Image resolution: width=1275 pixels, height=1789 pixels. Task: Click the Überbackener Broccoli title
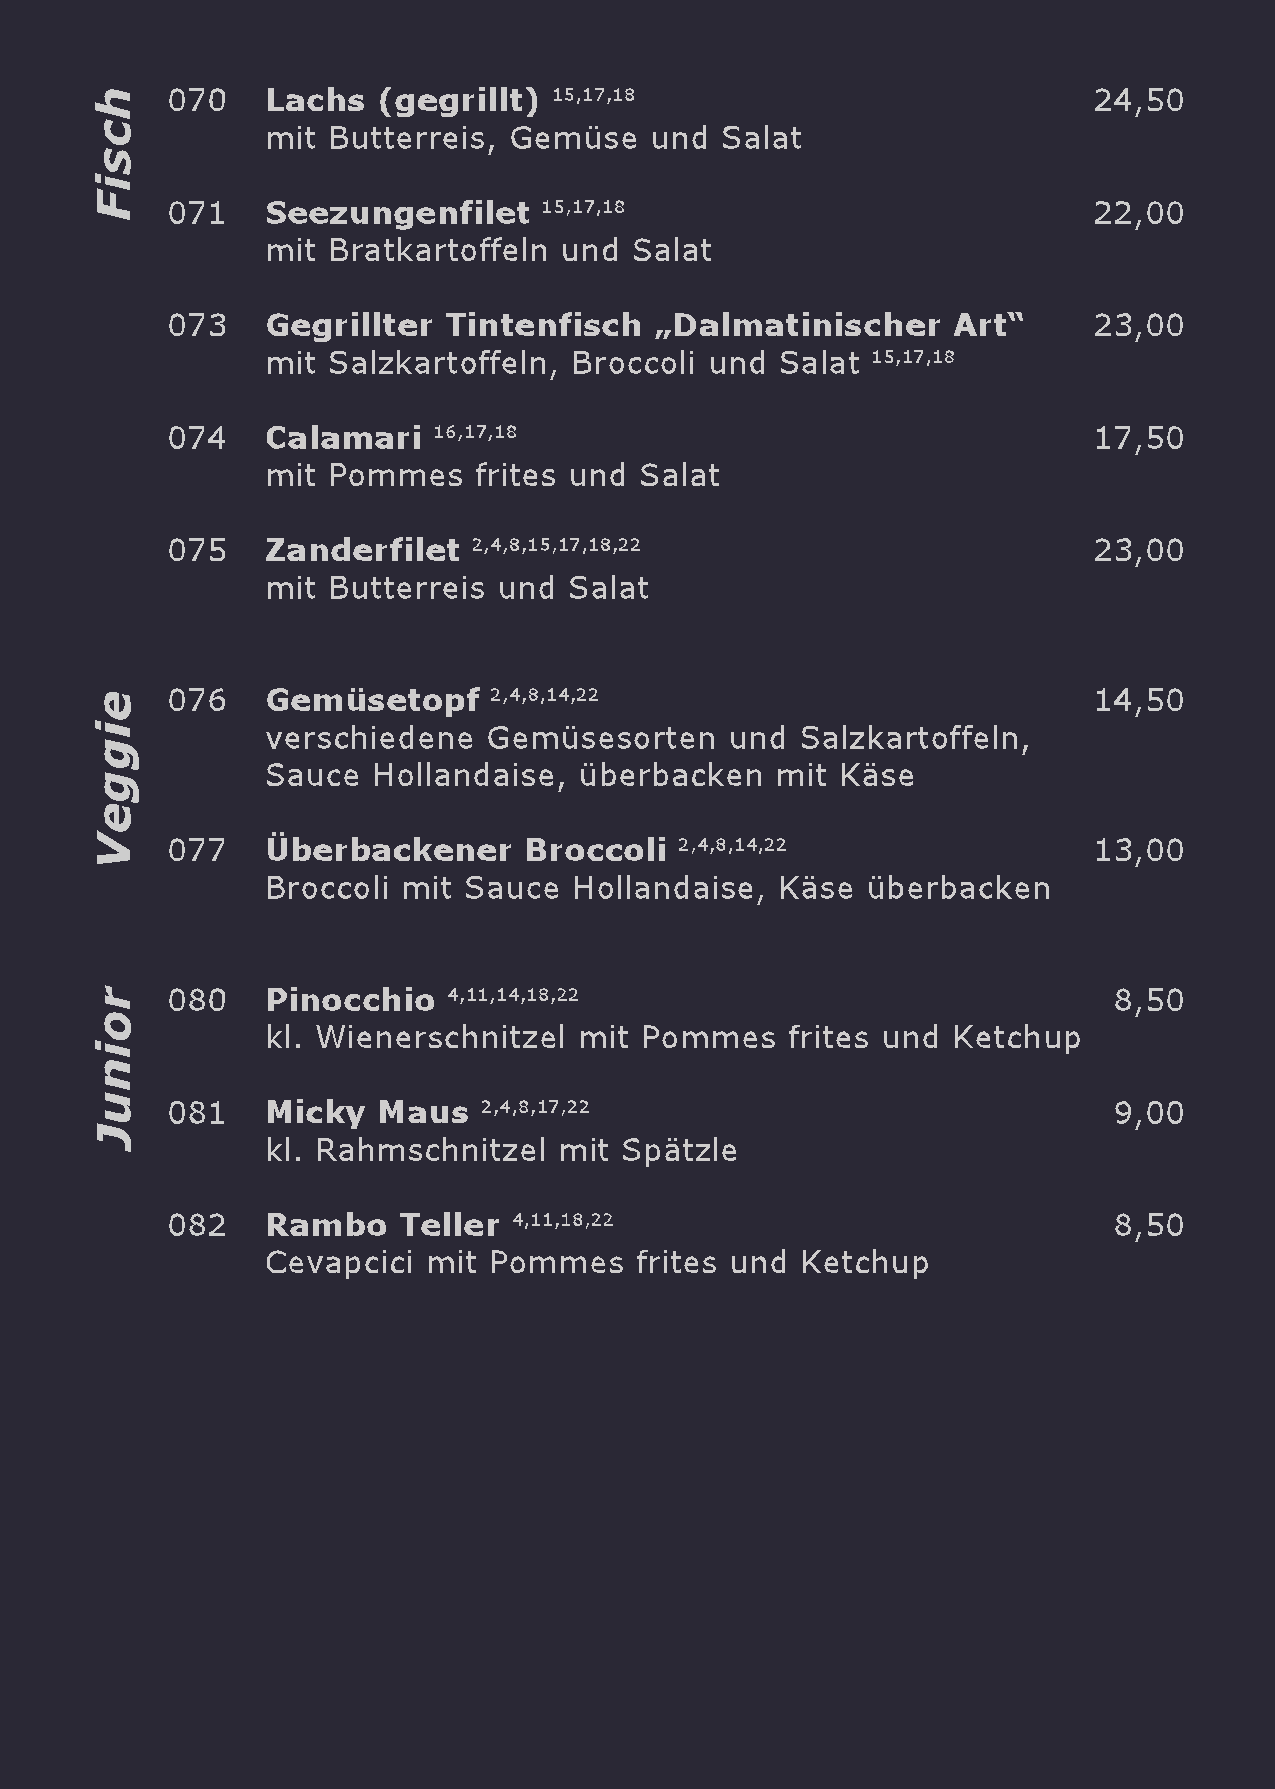point(465,851)
